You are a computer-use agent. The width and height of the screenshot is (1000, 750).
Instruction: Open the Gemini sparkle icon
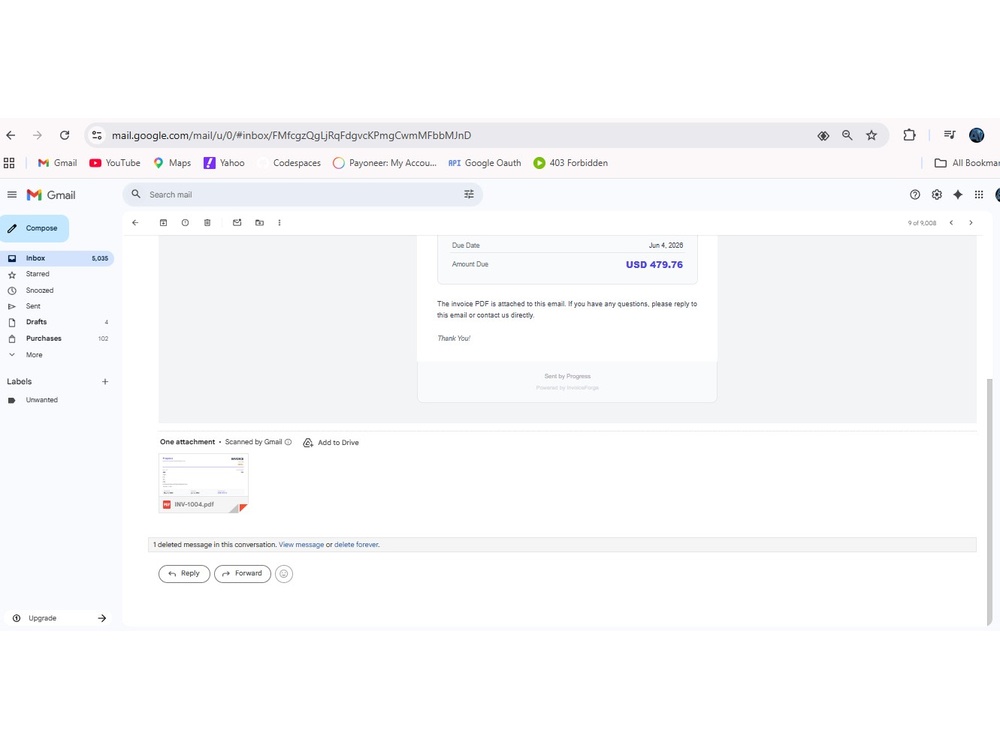pos(957,195)
